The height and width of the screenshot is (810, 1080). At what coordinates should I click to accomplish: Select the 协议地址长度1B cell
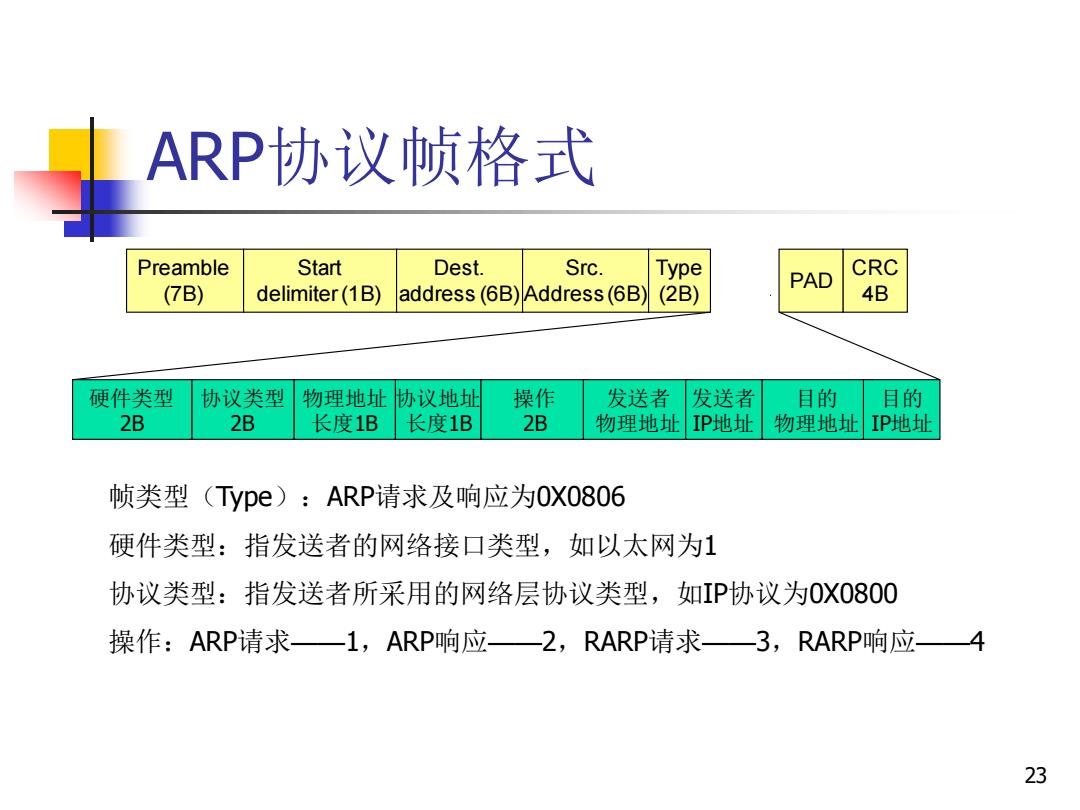coord(438,410)
